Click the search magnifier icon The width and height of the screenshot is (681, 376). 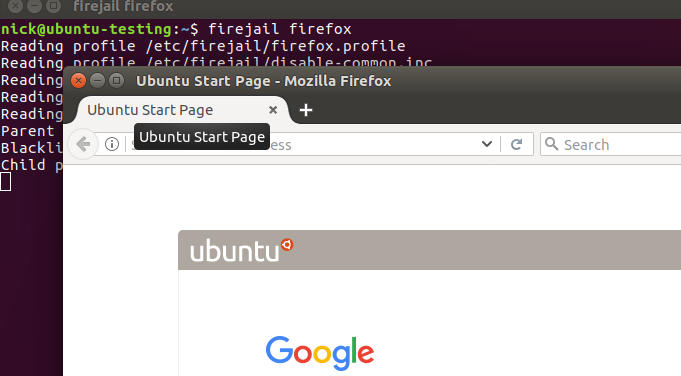(x=551, y=144)
